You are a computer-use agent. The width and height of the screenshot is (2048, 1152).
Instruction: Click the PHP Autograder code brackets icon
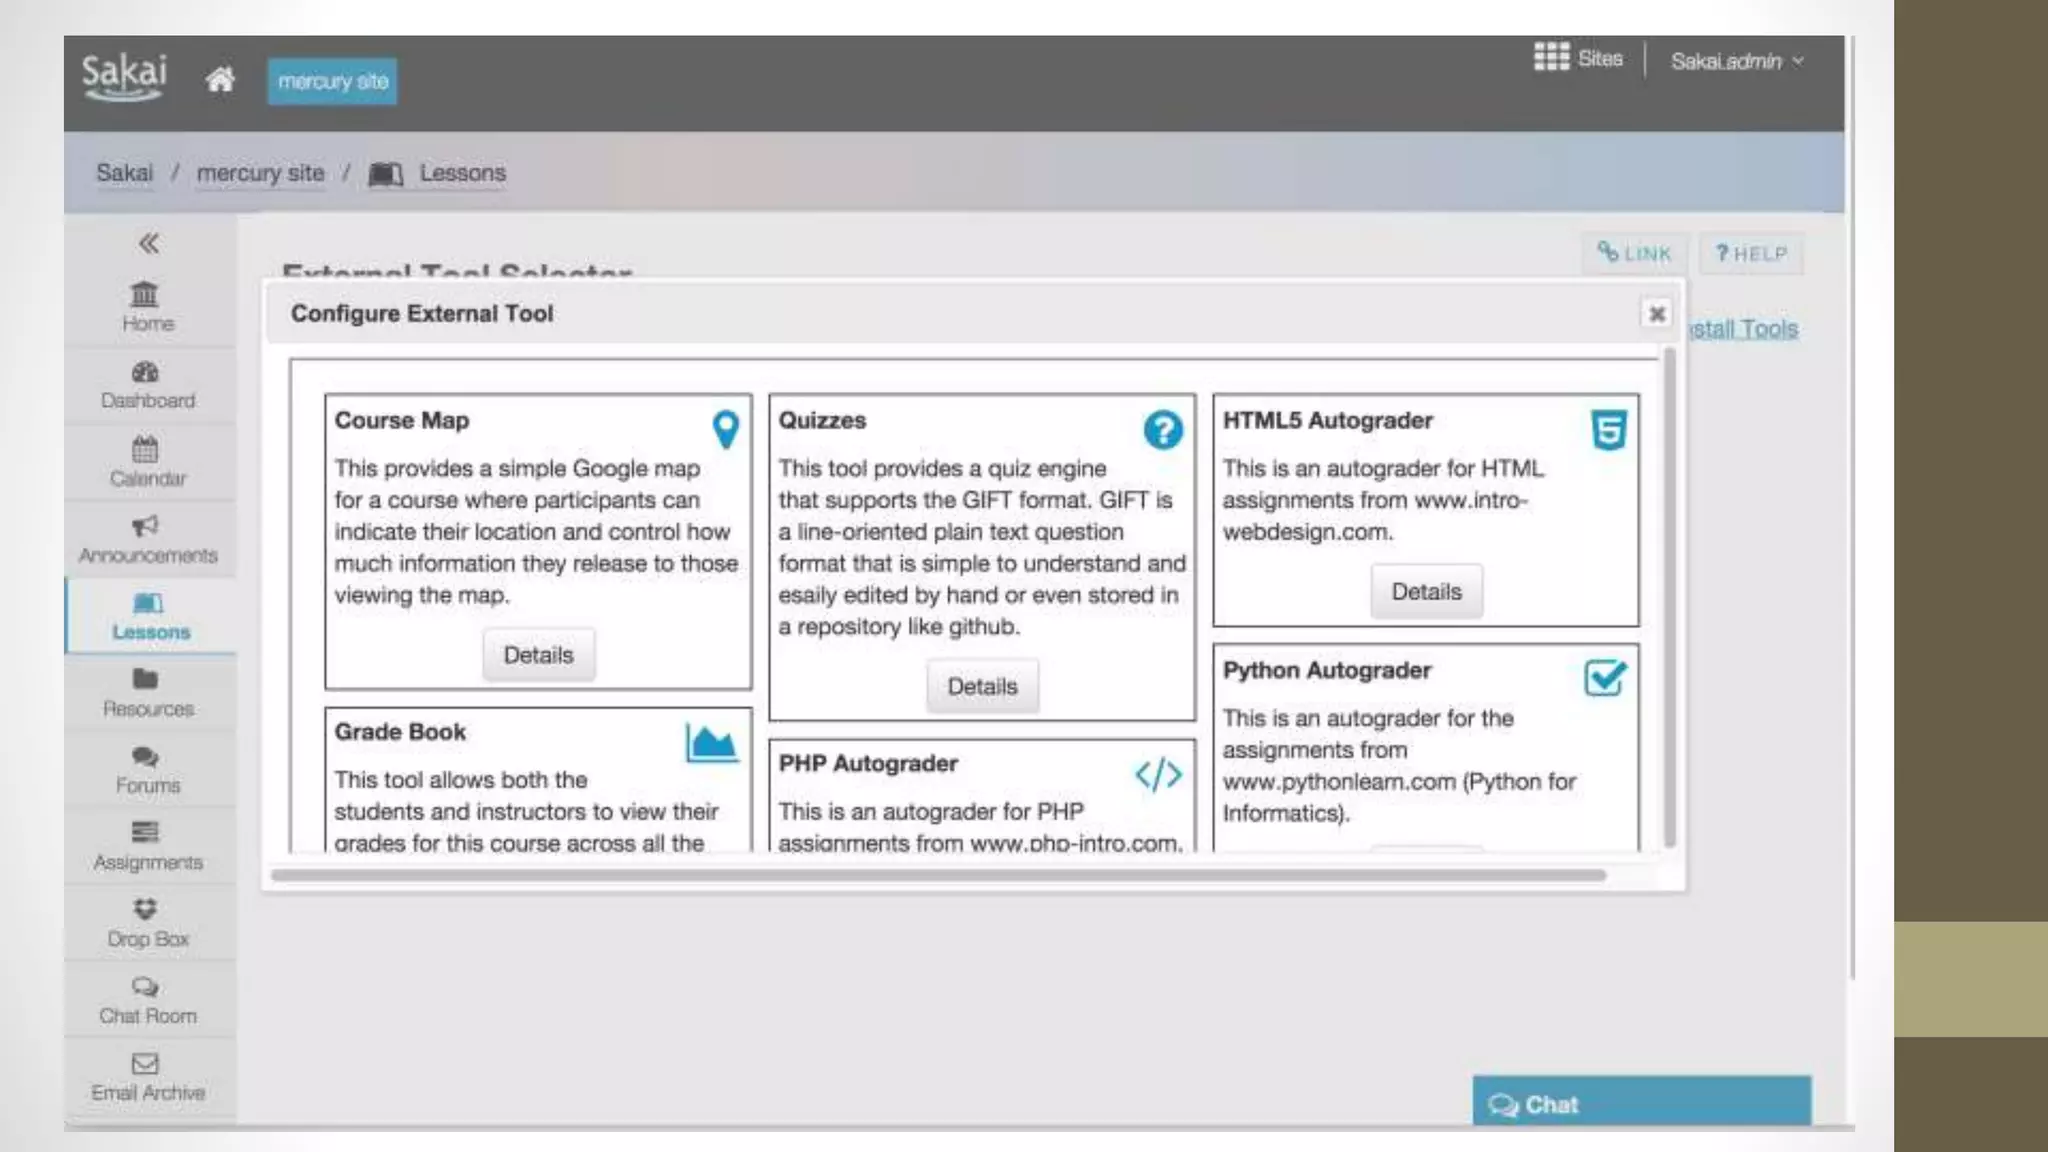click(1158, 774)
